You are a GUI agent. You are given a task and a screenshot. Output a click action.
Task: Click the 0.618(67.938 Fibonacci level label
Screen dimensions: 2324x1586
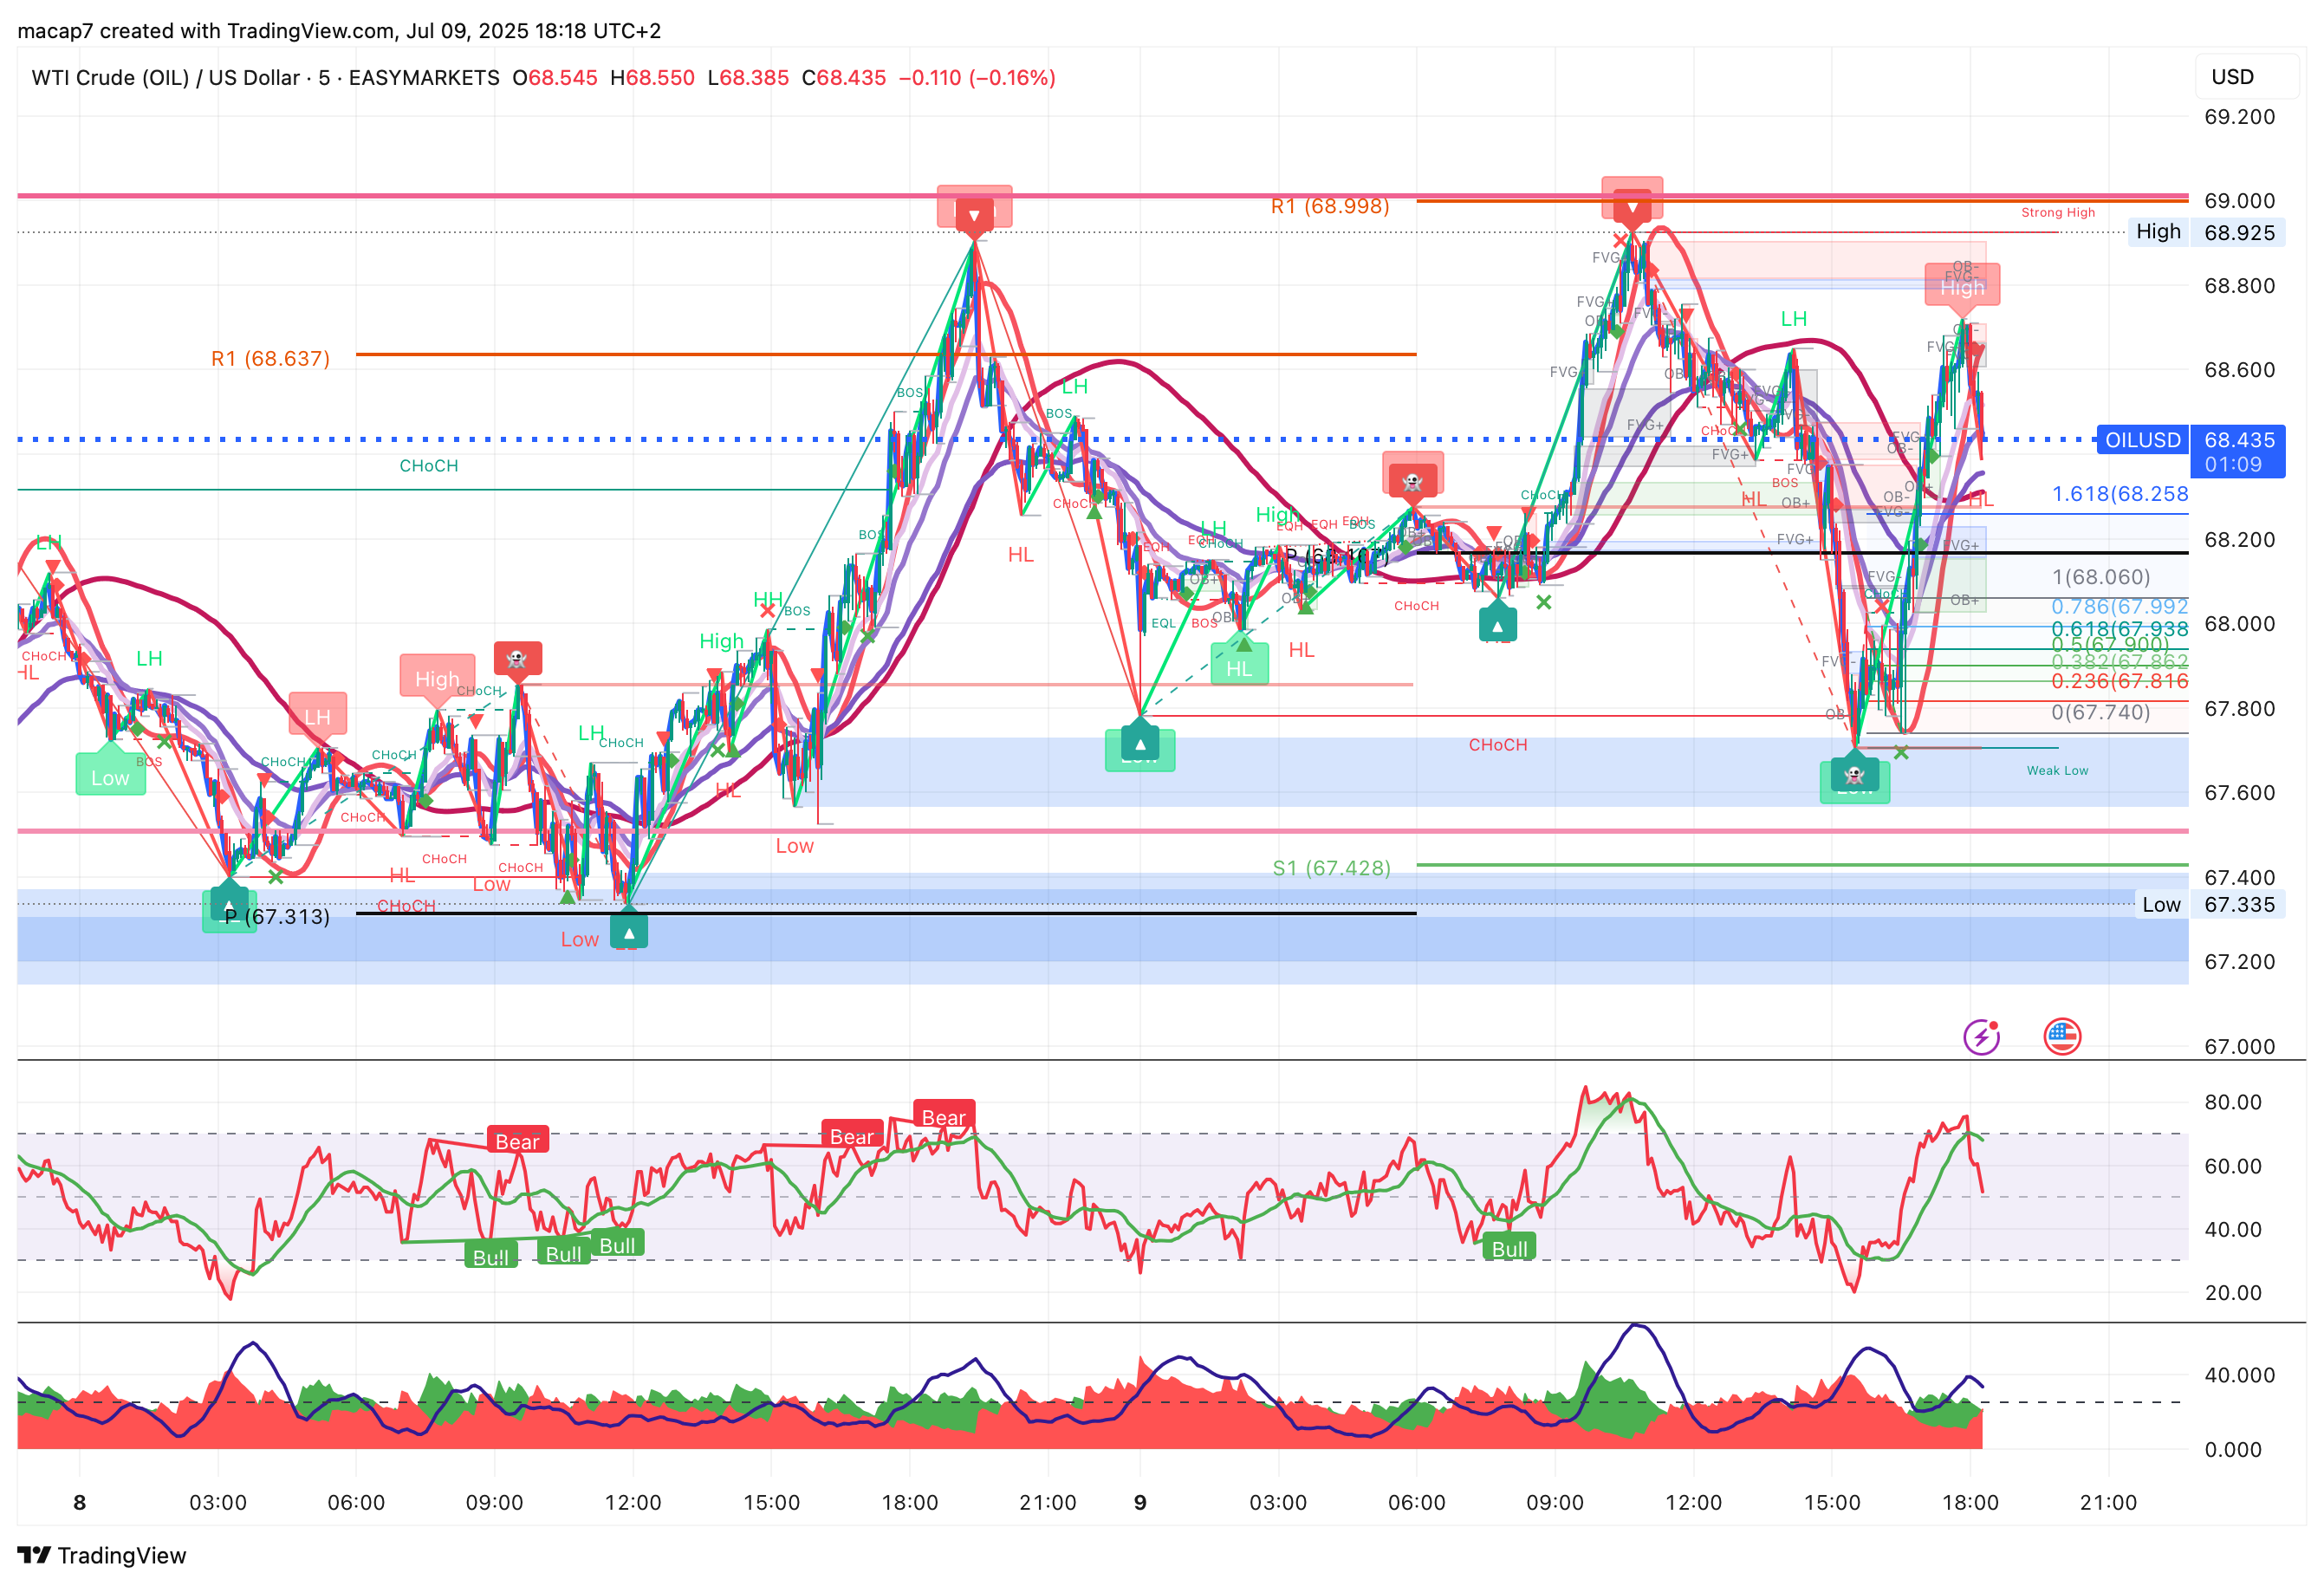coord(2119,628)
